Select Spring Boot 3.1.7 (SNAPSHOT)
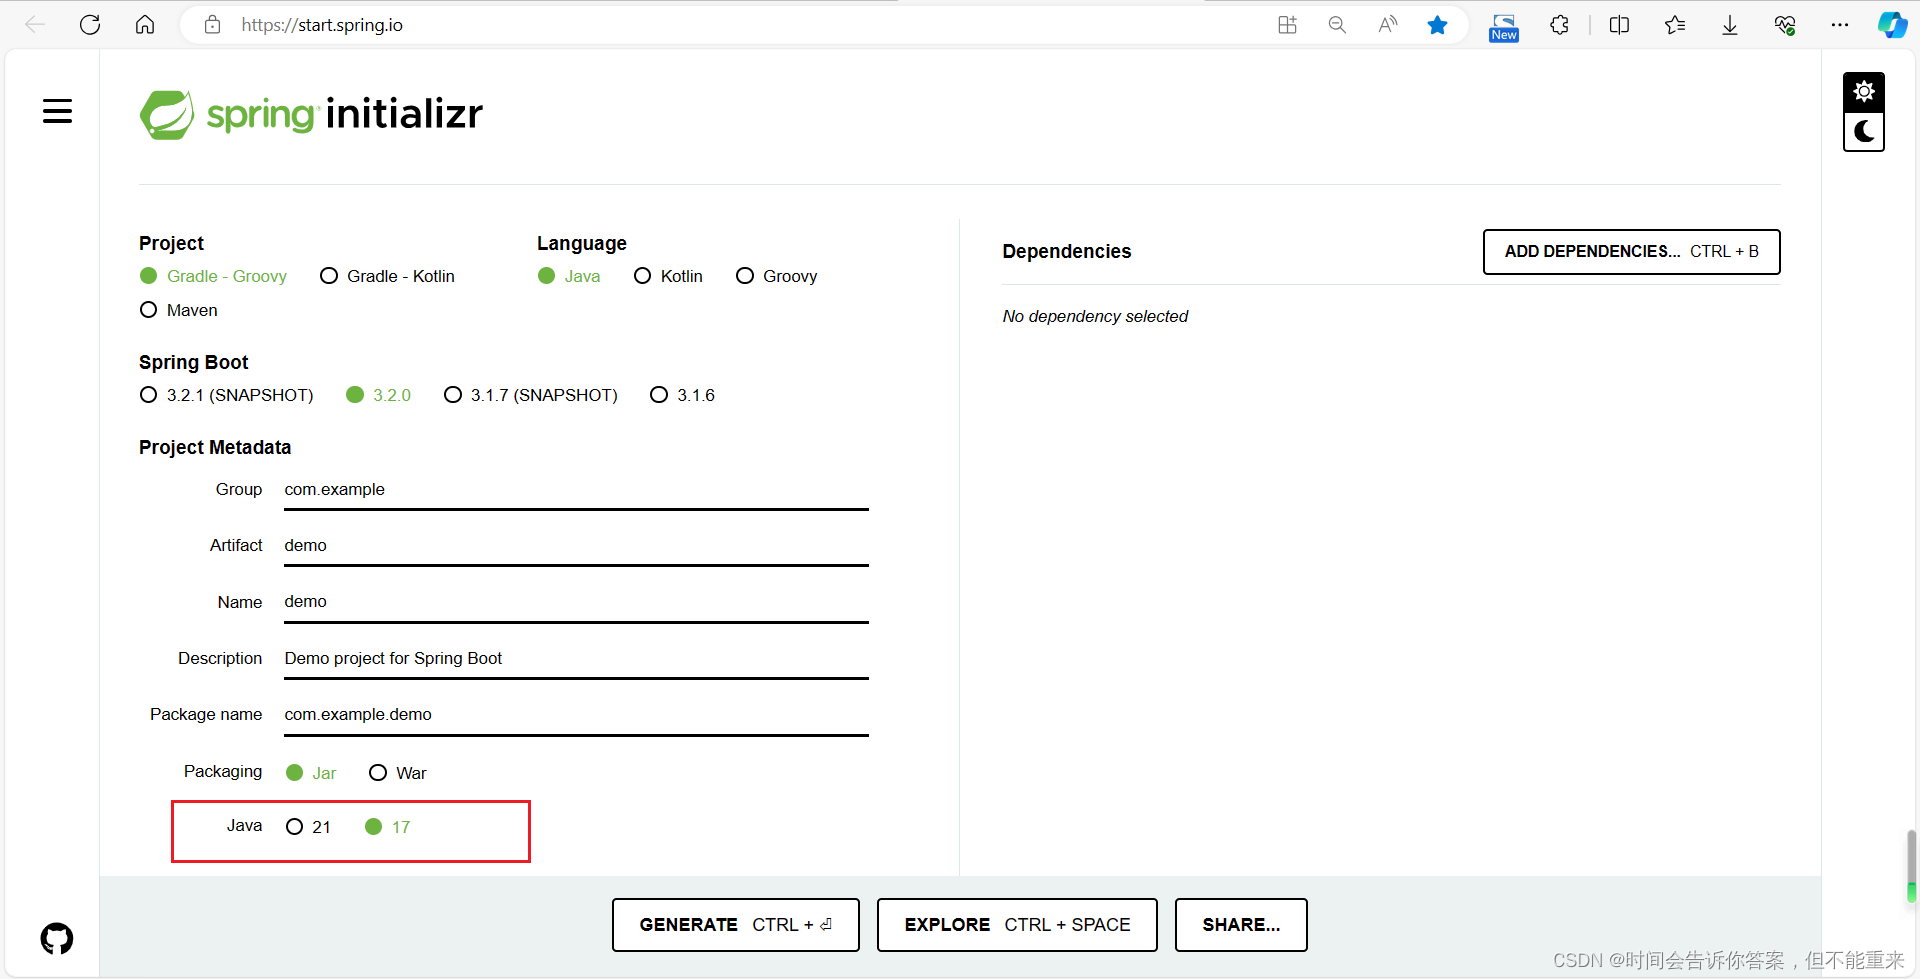The height and width of the screenshot is (979, 1920). click(x=531, y=395)
